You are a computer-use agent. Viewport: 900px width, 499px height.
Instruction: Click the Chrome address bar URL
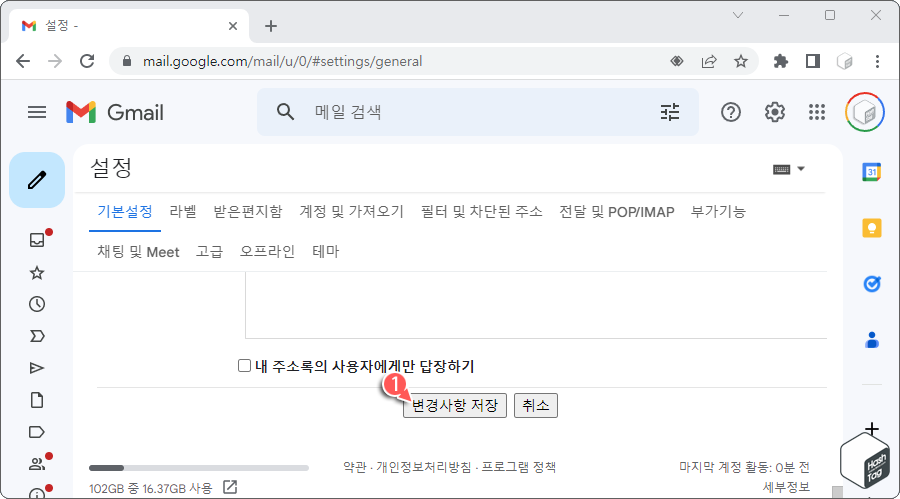282,61
